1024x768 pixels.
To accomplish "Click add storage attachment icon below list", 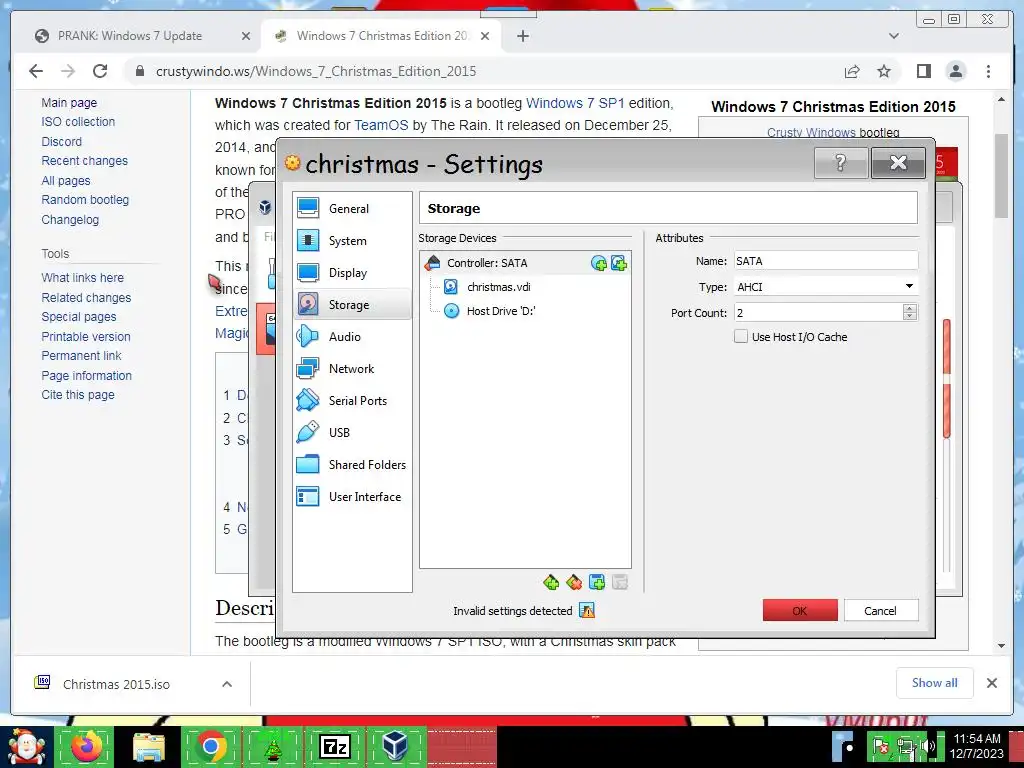I will pos(597,582).
